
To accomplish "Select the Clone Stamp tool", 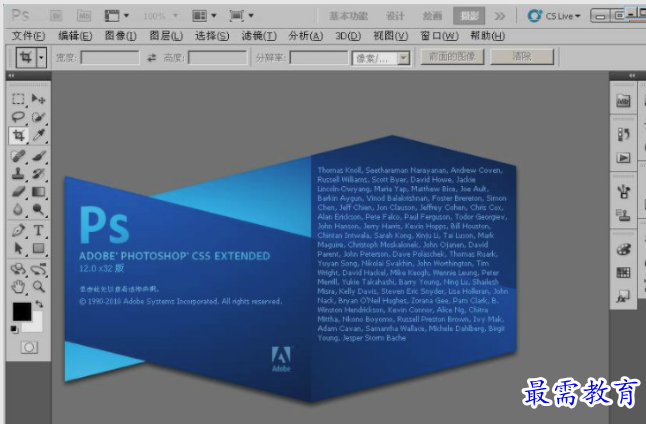I will tap(18, 174).
